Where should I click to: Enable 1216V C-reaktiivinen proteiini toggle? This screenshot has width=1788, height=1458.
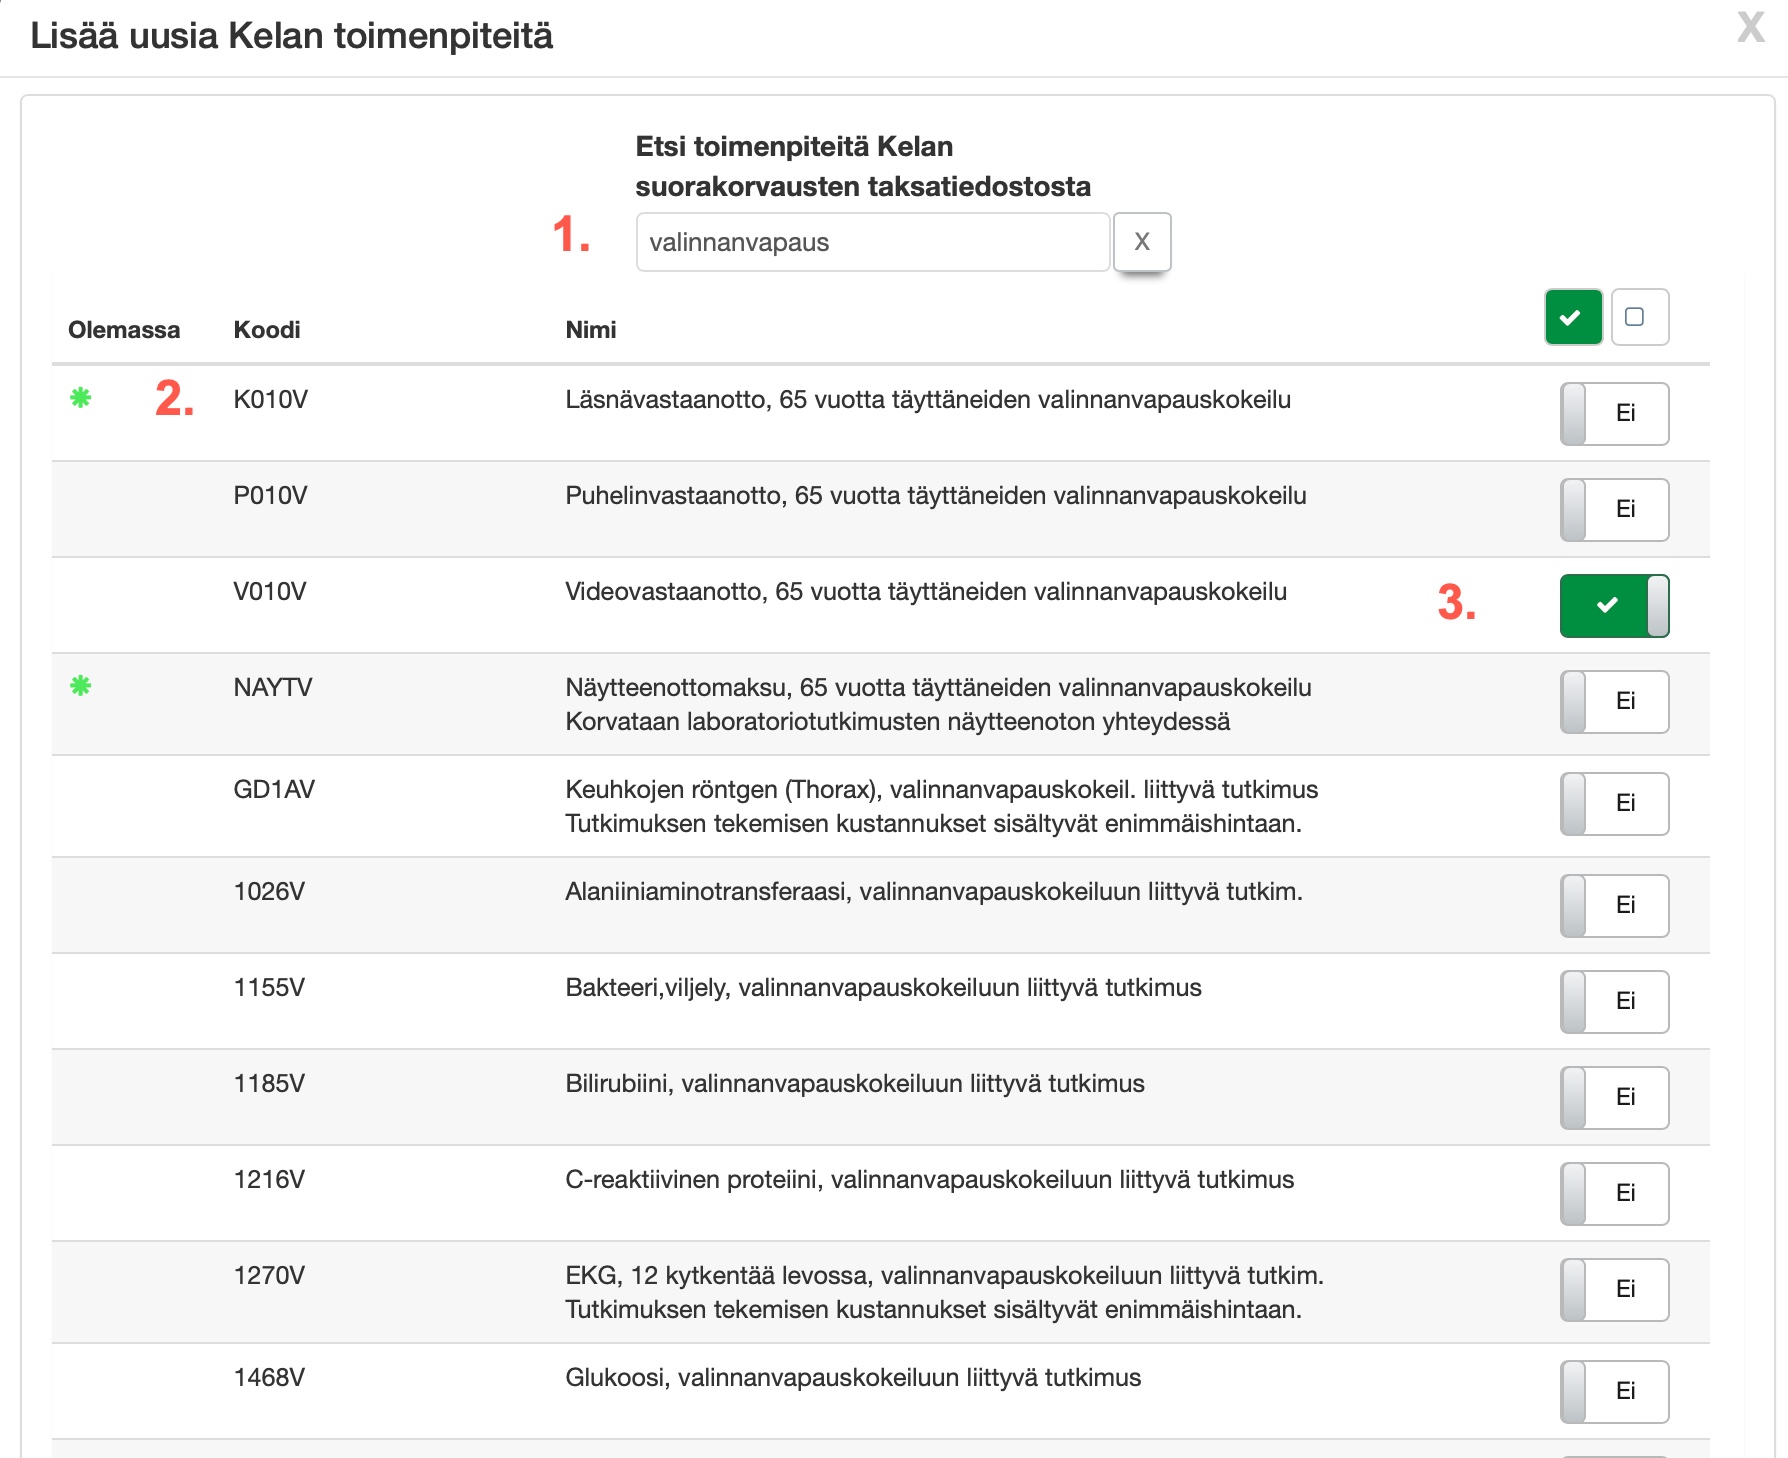click(x=1613, y=1193)
